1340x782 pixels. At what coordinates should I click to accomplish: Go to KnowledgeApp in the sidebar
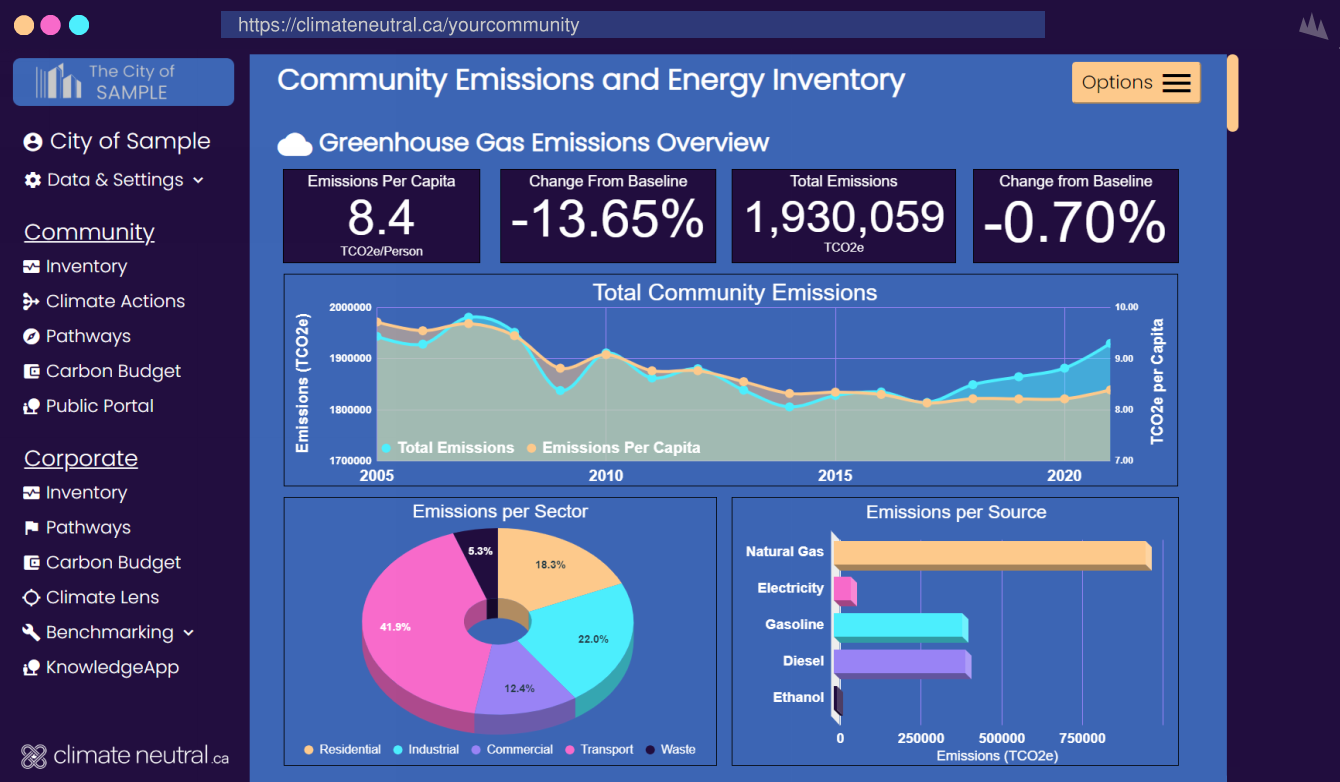point(112,667)
